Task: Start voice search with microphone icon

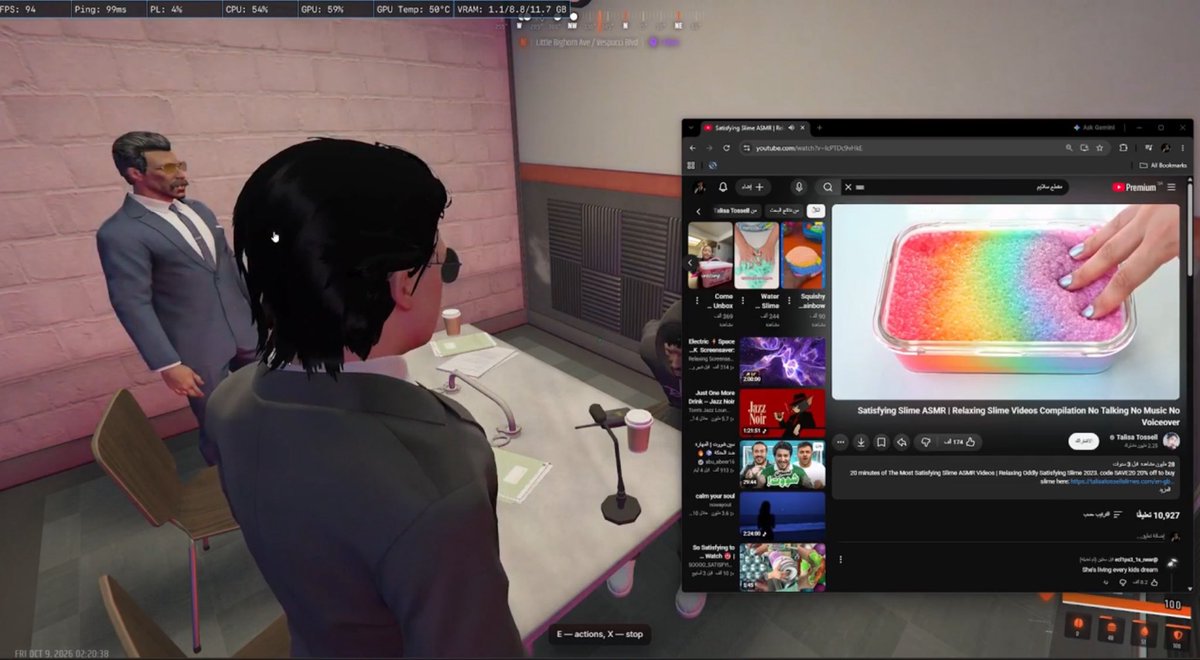Action: [799, 187]
